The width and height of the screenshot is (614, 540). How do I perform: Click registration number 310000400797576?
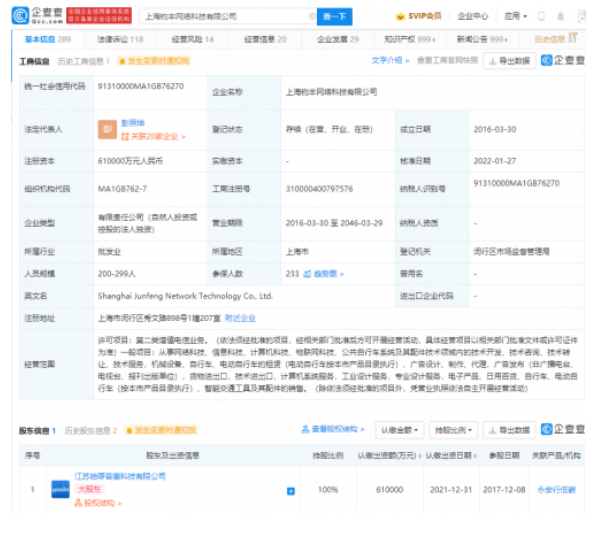click(319, 189)
